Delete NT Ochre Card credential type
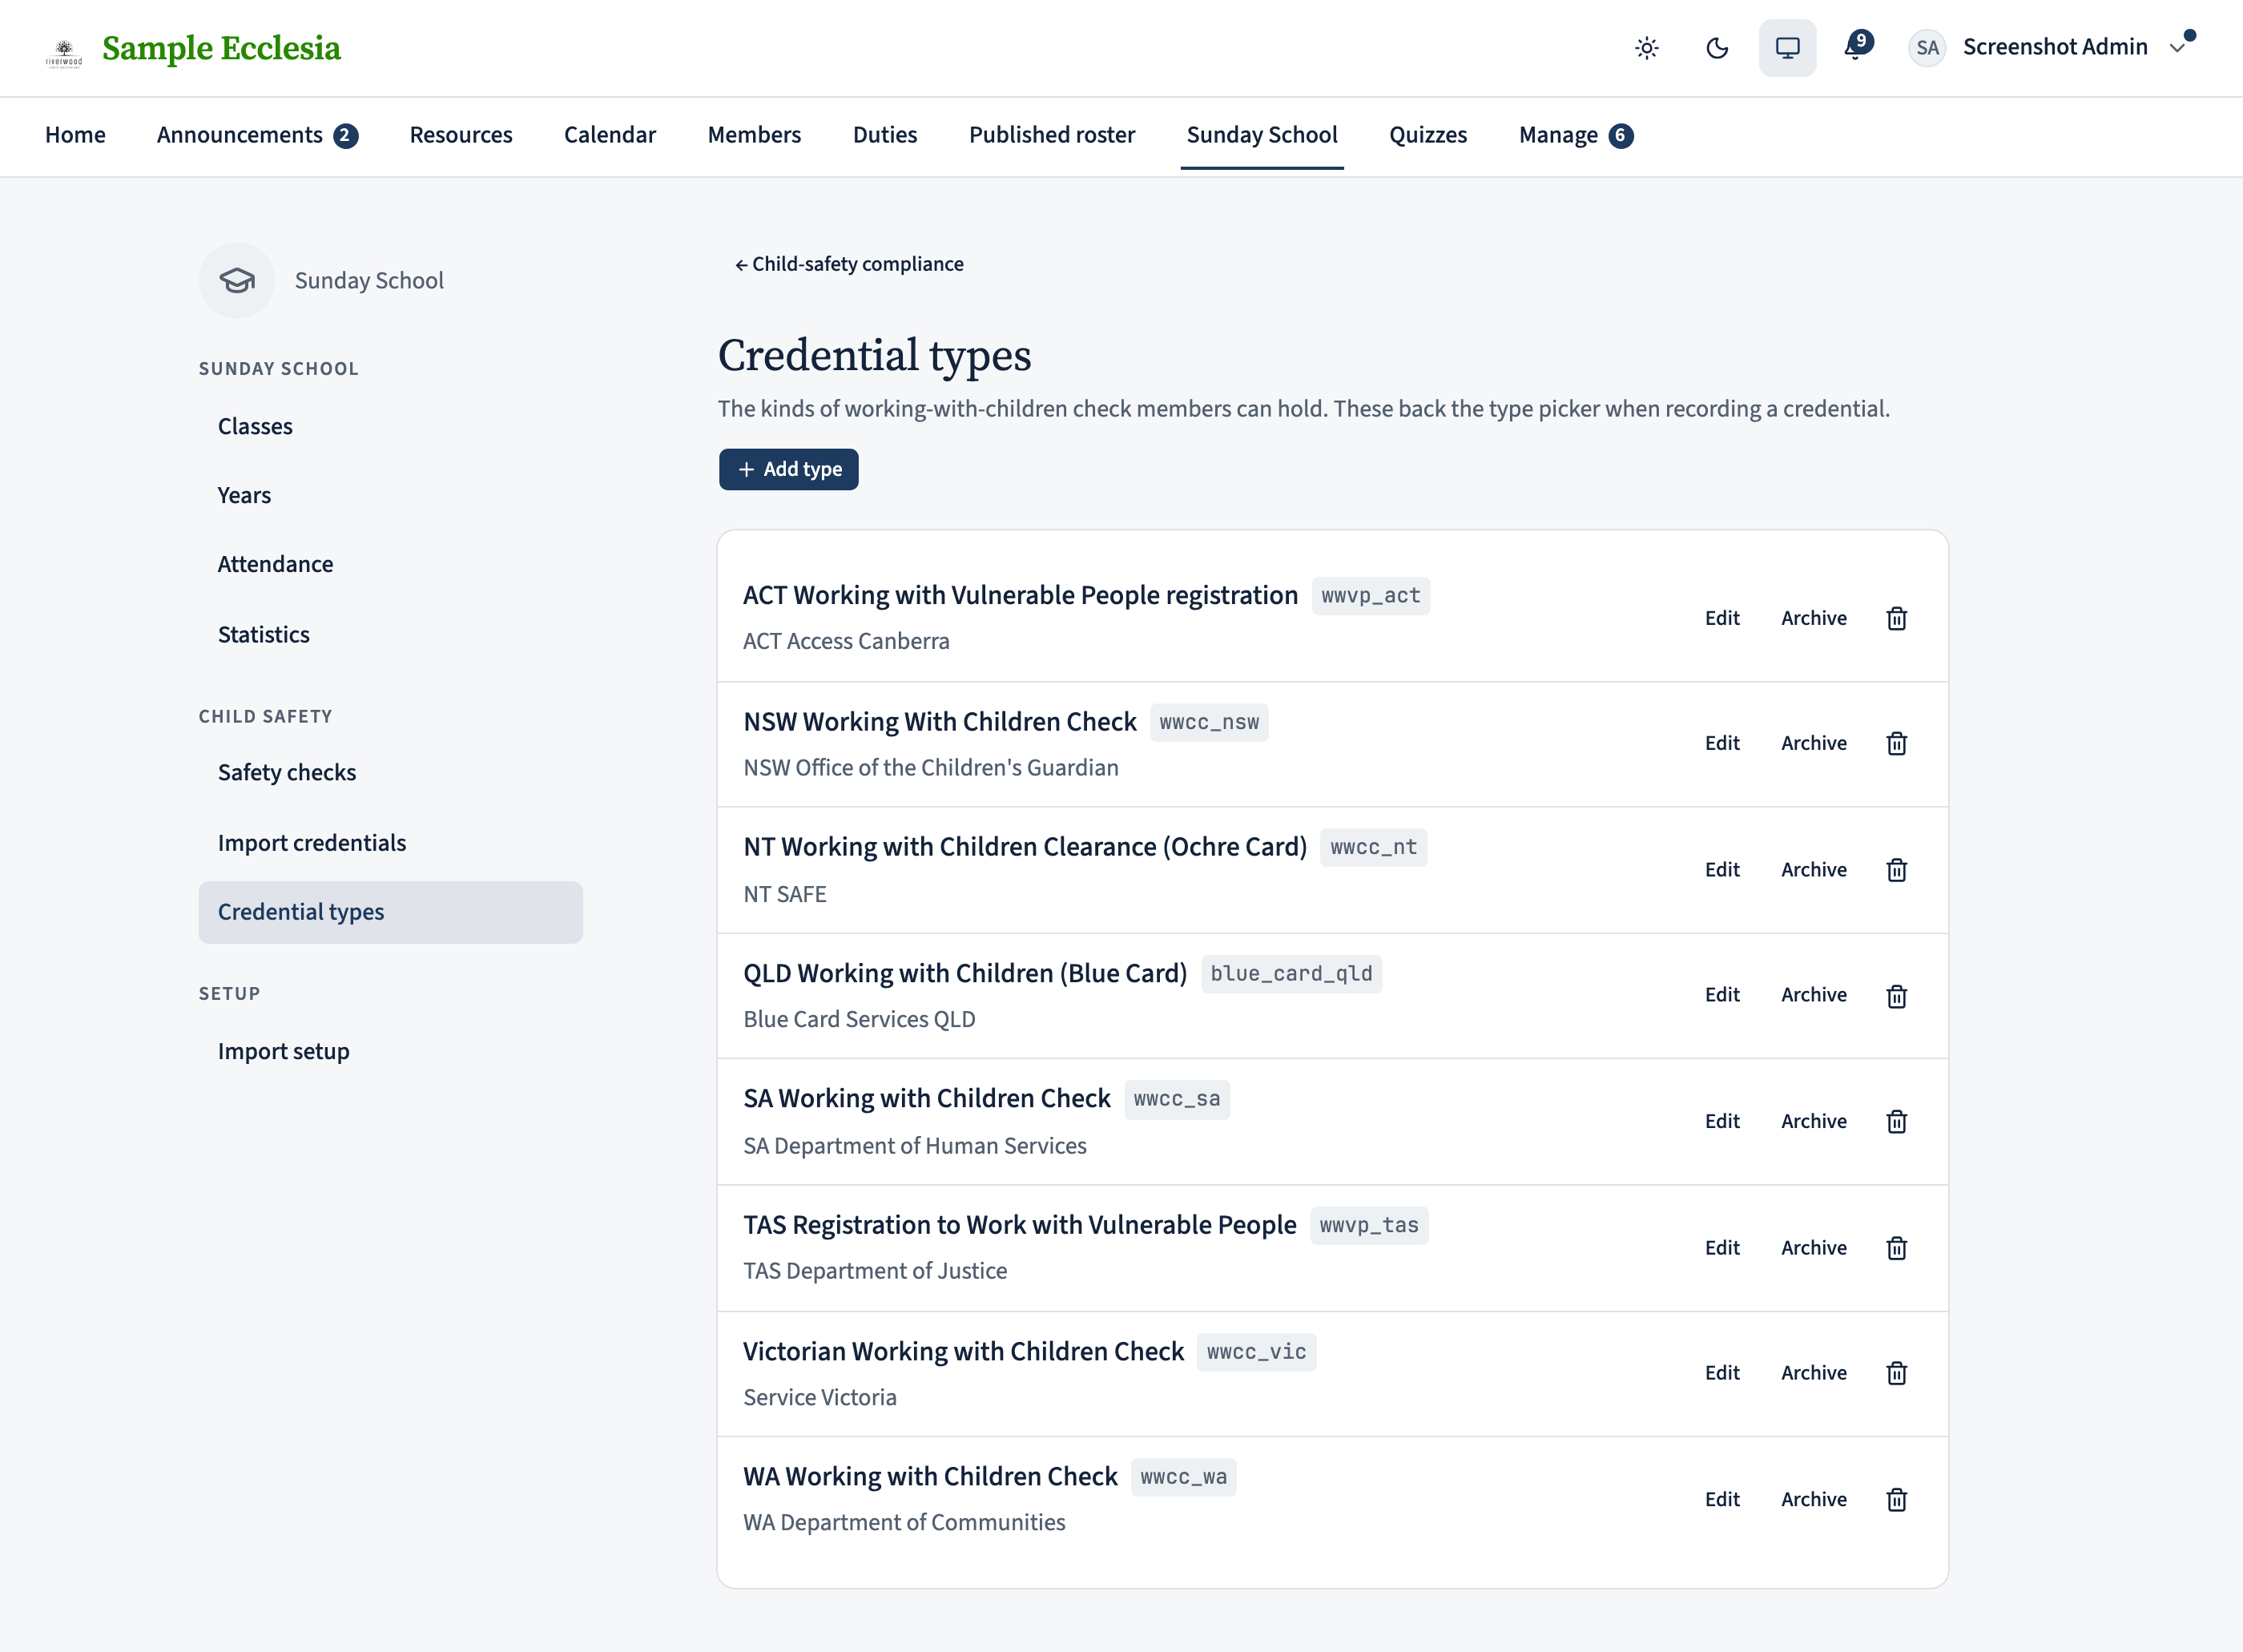The height and width of the screenshot is (1652, 2243). click(x=1896, y=870)
